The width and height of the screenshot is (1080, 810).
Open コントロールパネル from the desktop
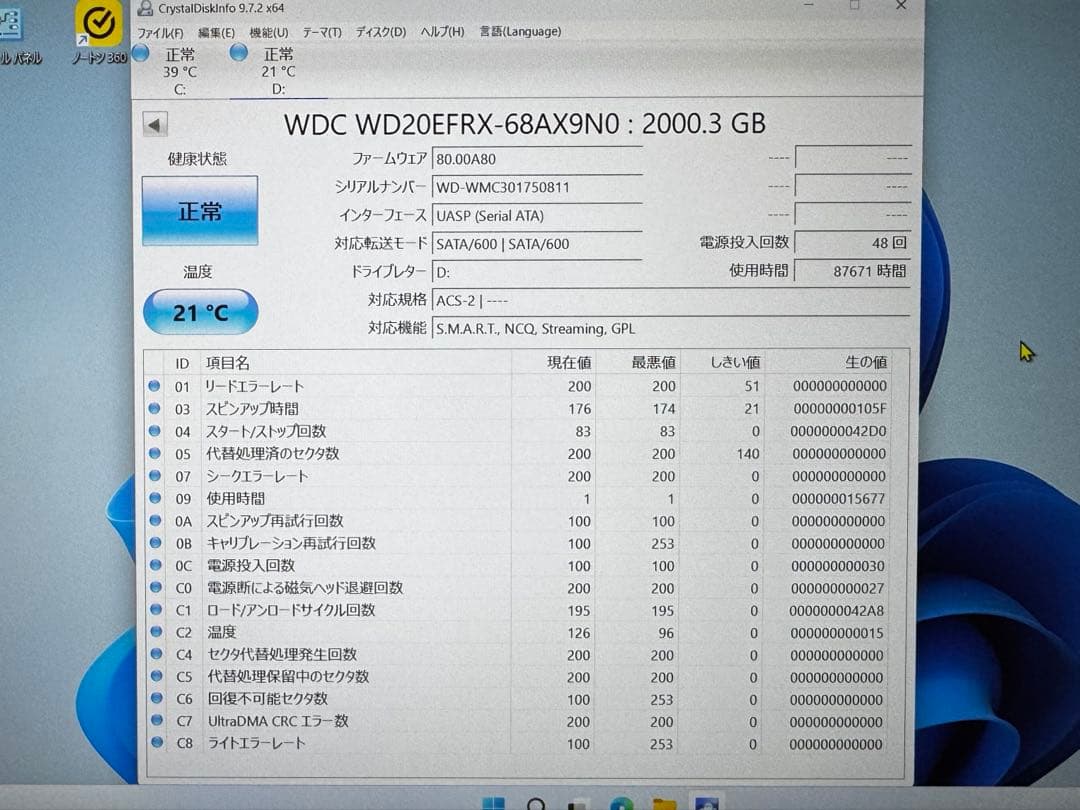(10, 20)
